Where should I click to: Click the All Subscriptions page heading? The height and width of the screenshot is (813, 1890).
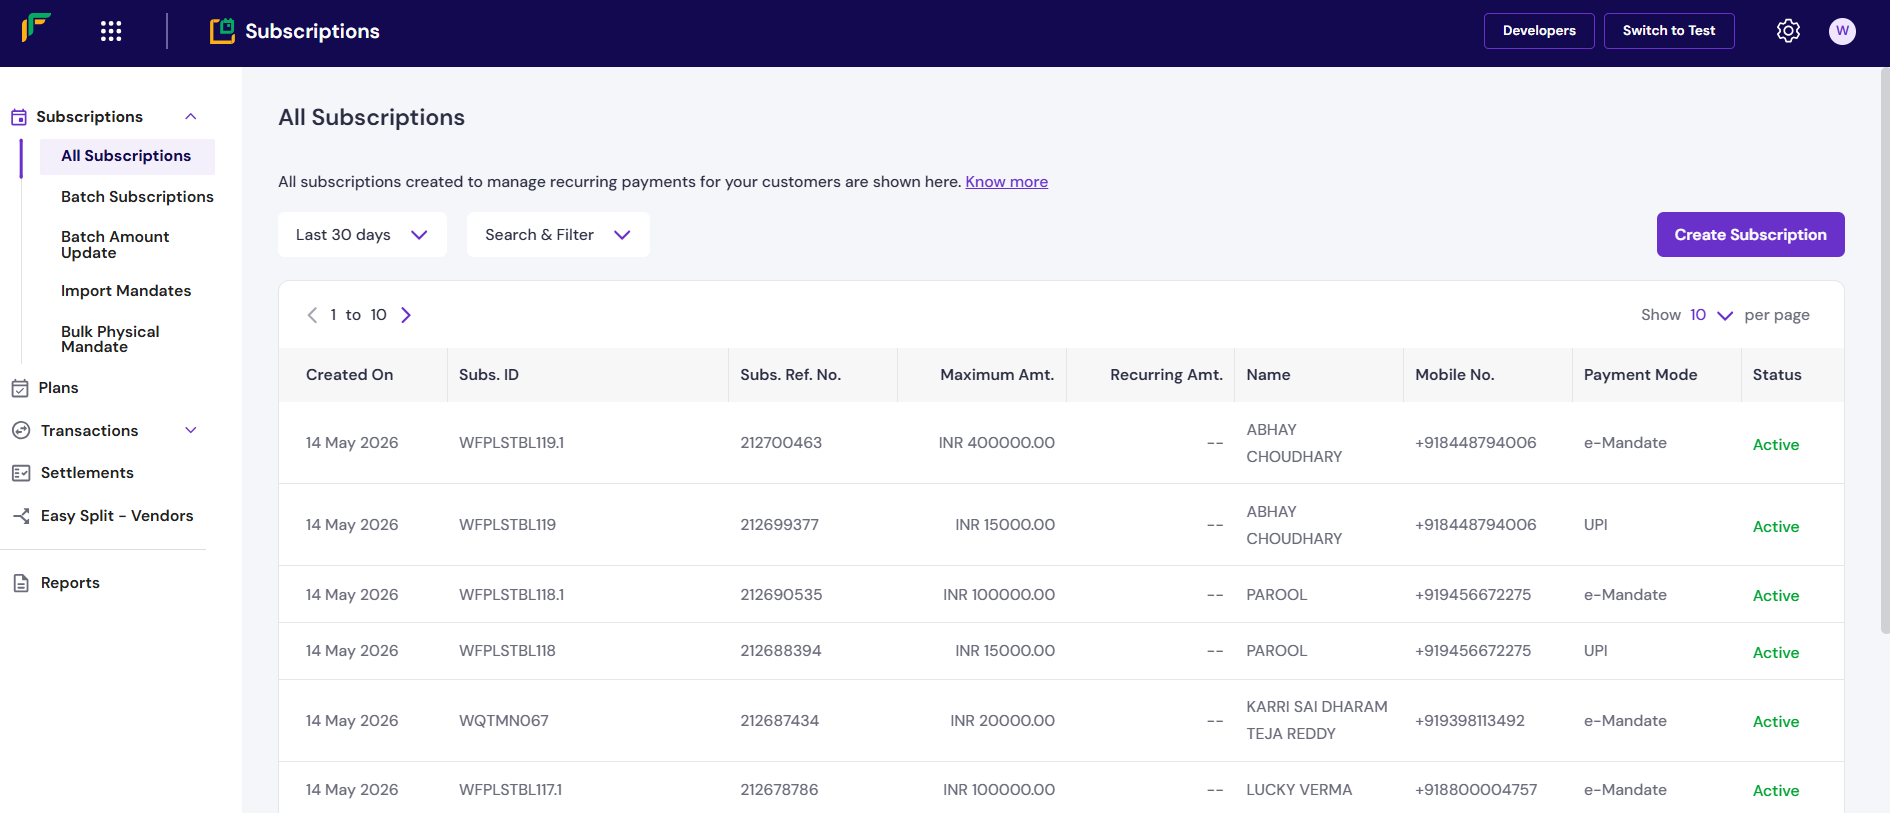click(371, 118)
